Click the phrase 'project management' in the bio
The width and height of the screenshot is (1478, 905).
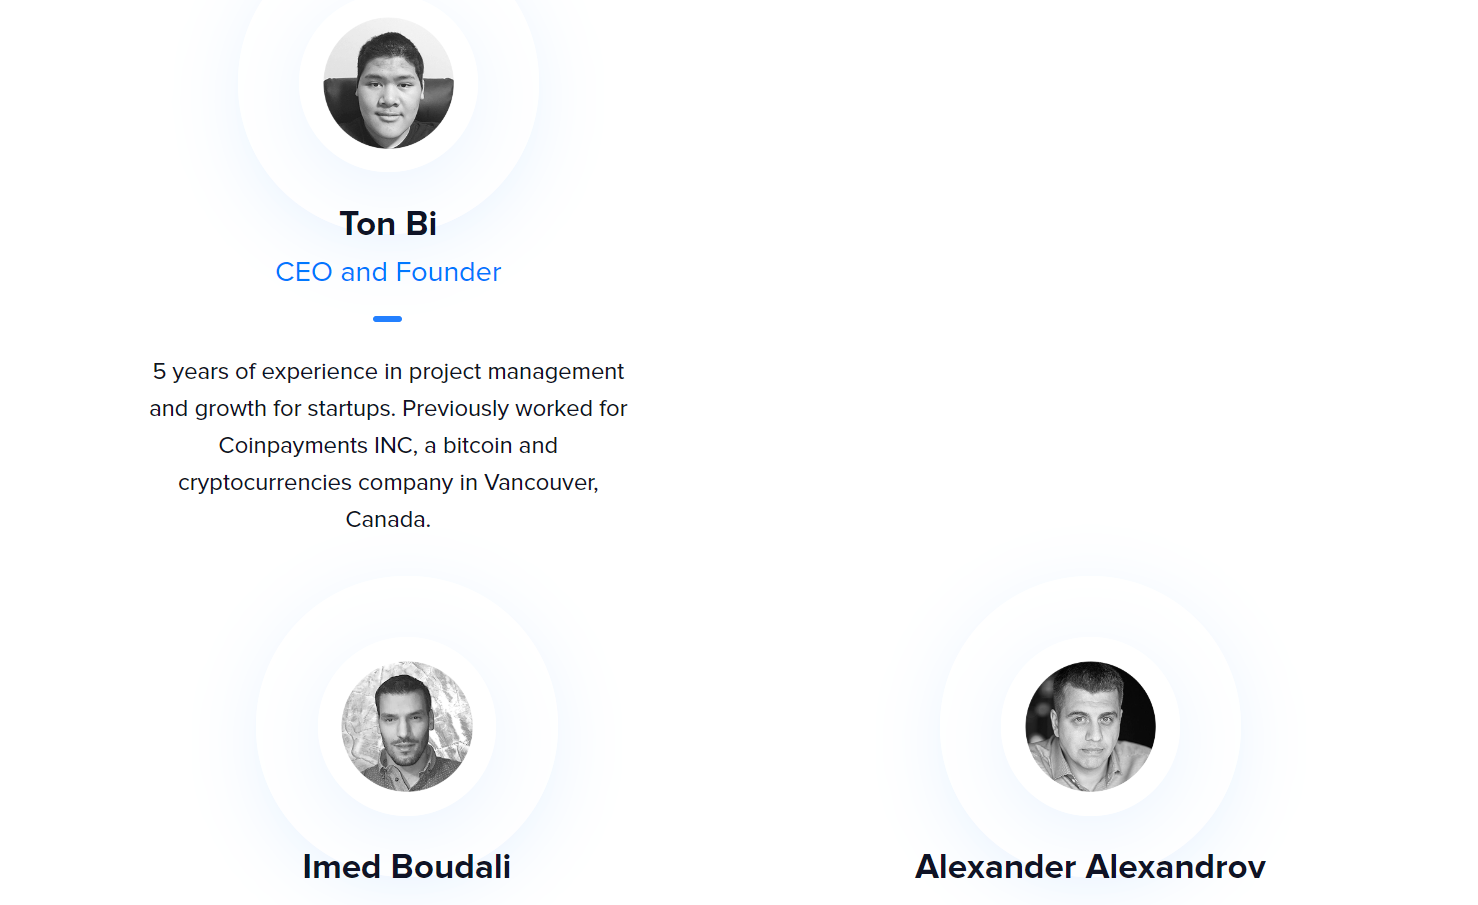pyautogui.click(x=516, y=372)
